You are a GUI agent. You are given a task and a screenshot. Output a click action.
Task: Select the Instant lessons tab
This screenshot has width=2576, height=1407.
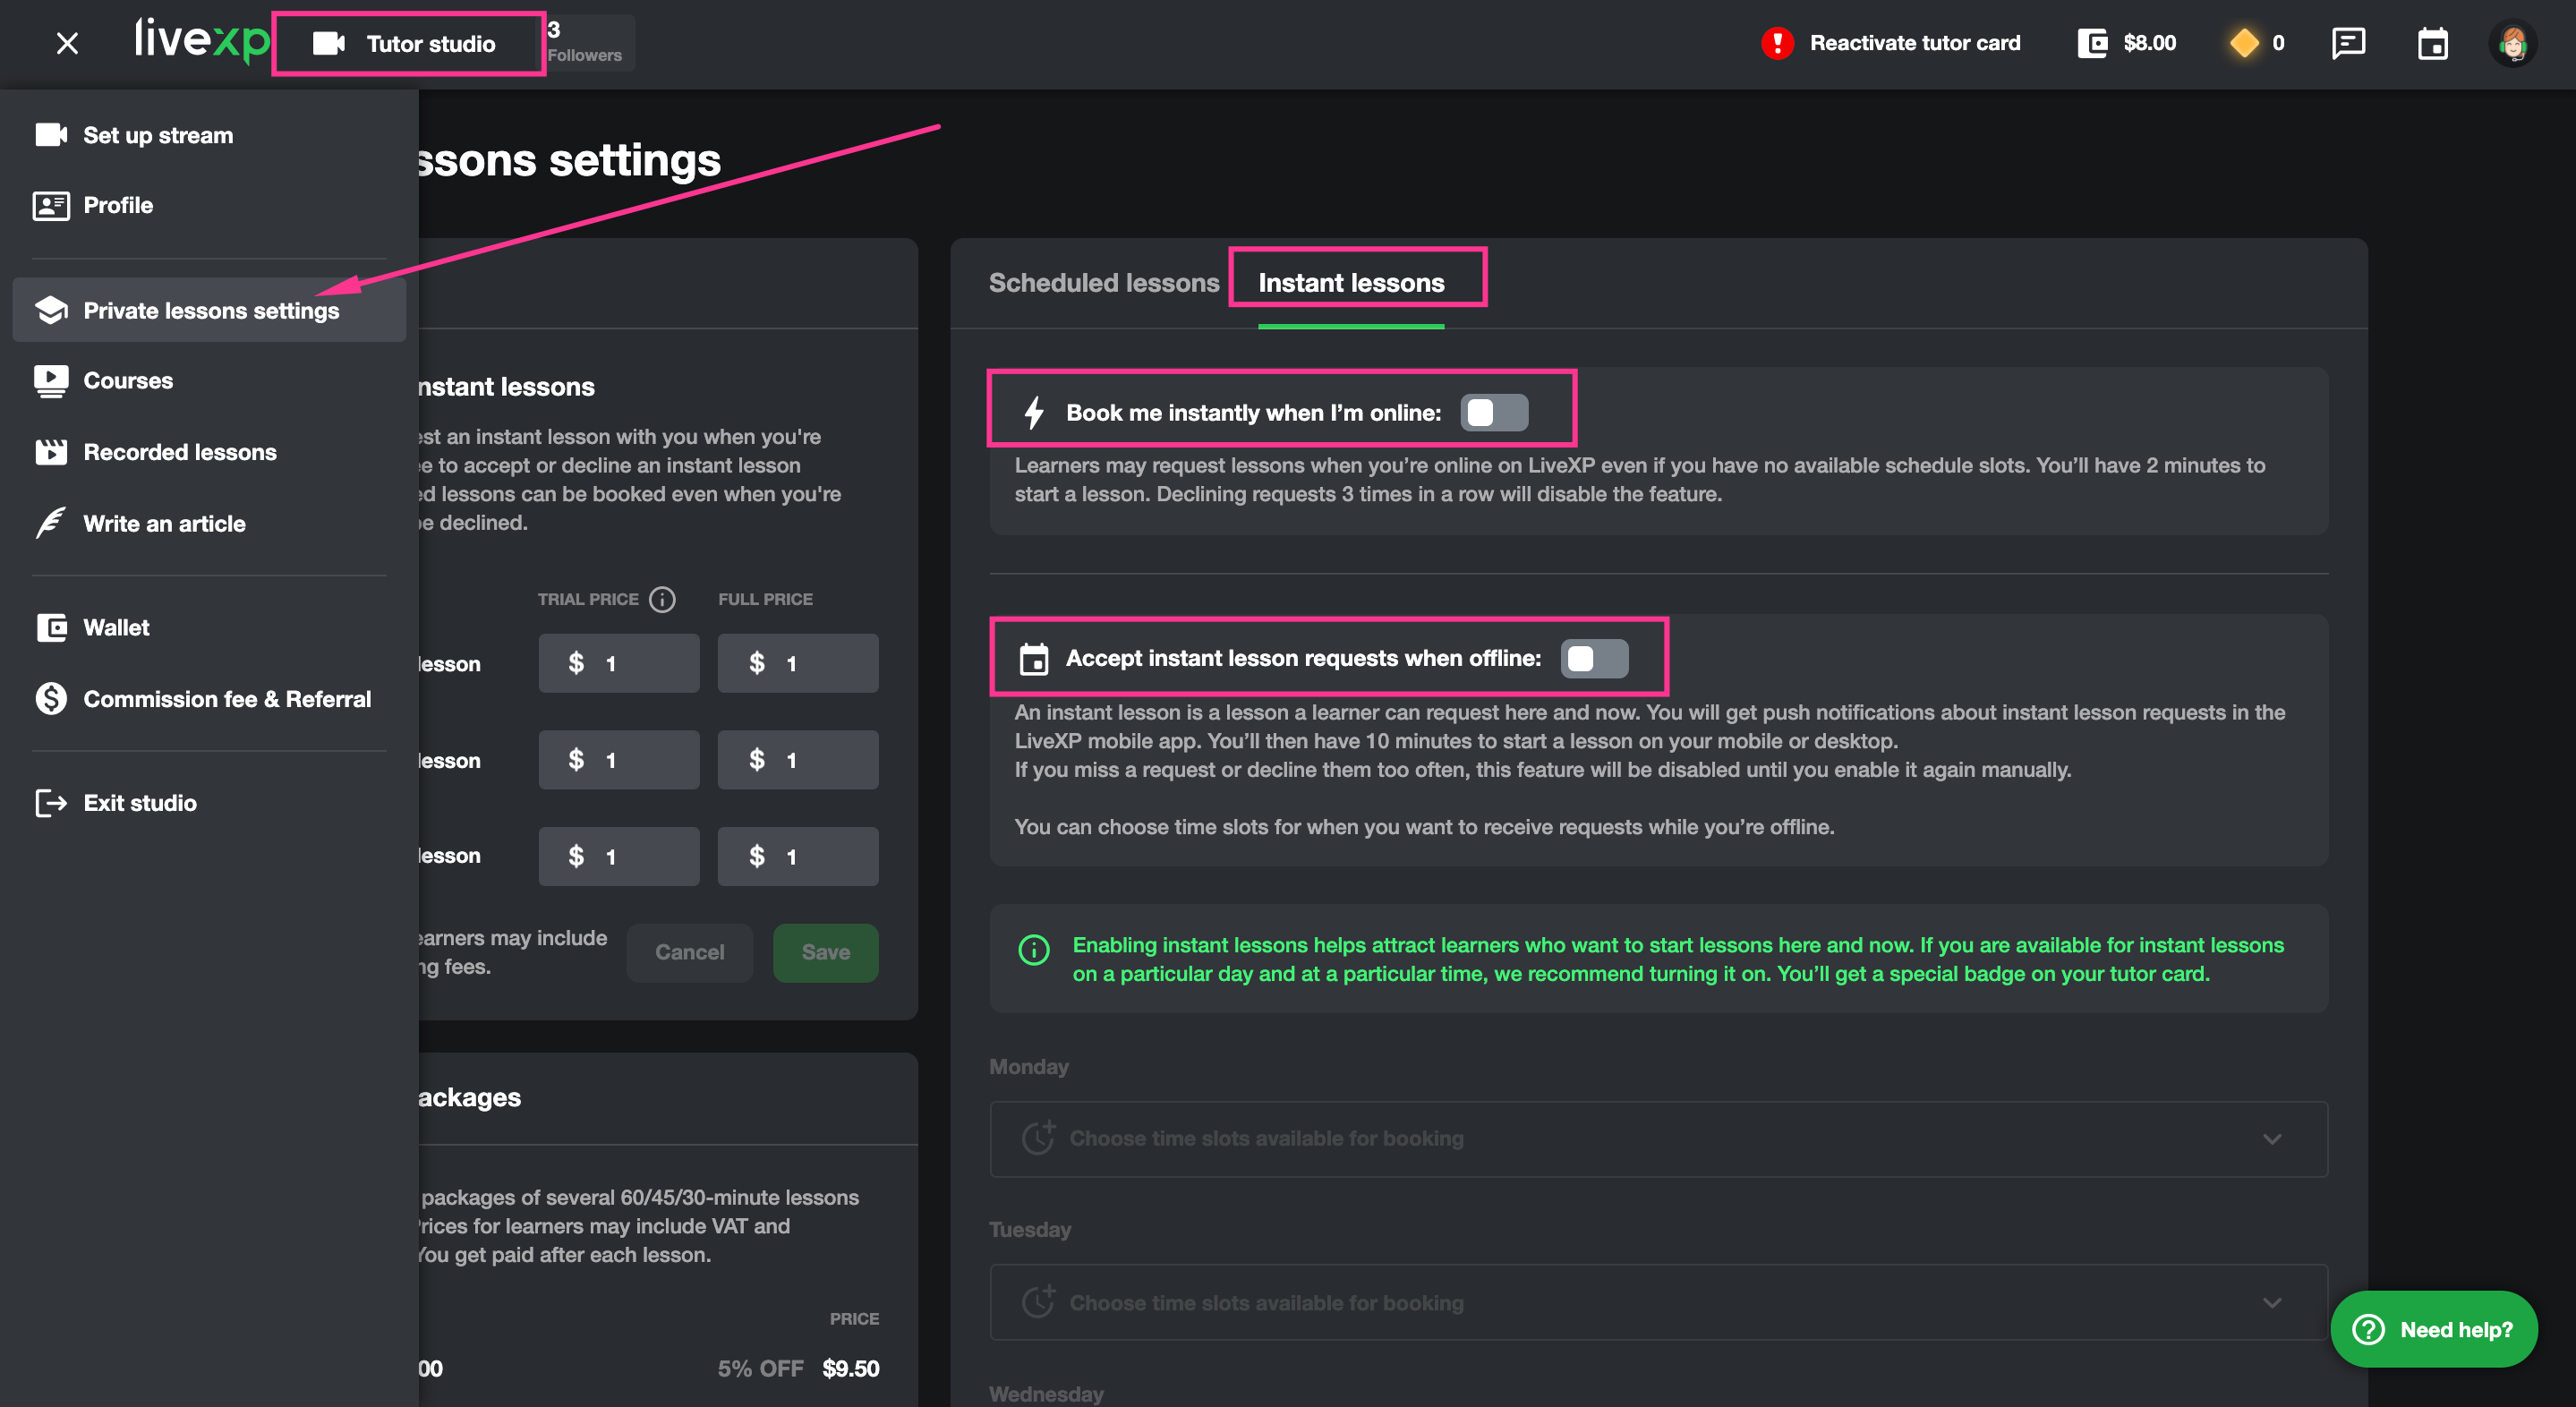[1350, 283]
